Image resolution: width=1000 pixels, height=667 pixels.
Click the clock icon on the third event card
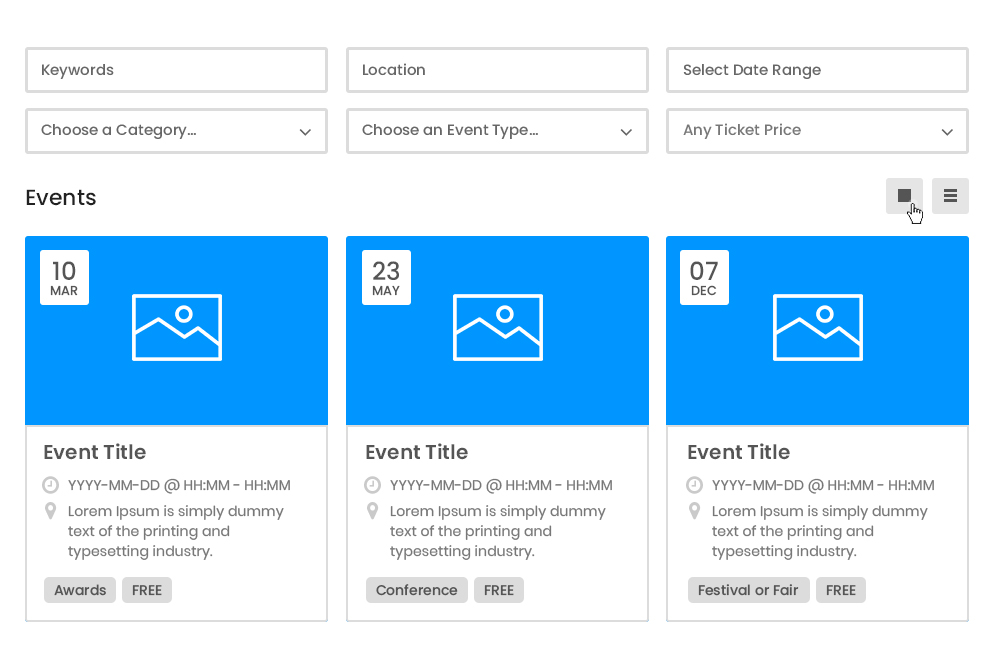coord(694,485)
